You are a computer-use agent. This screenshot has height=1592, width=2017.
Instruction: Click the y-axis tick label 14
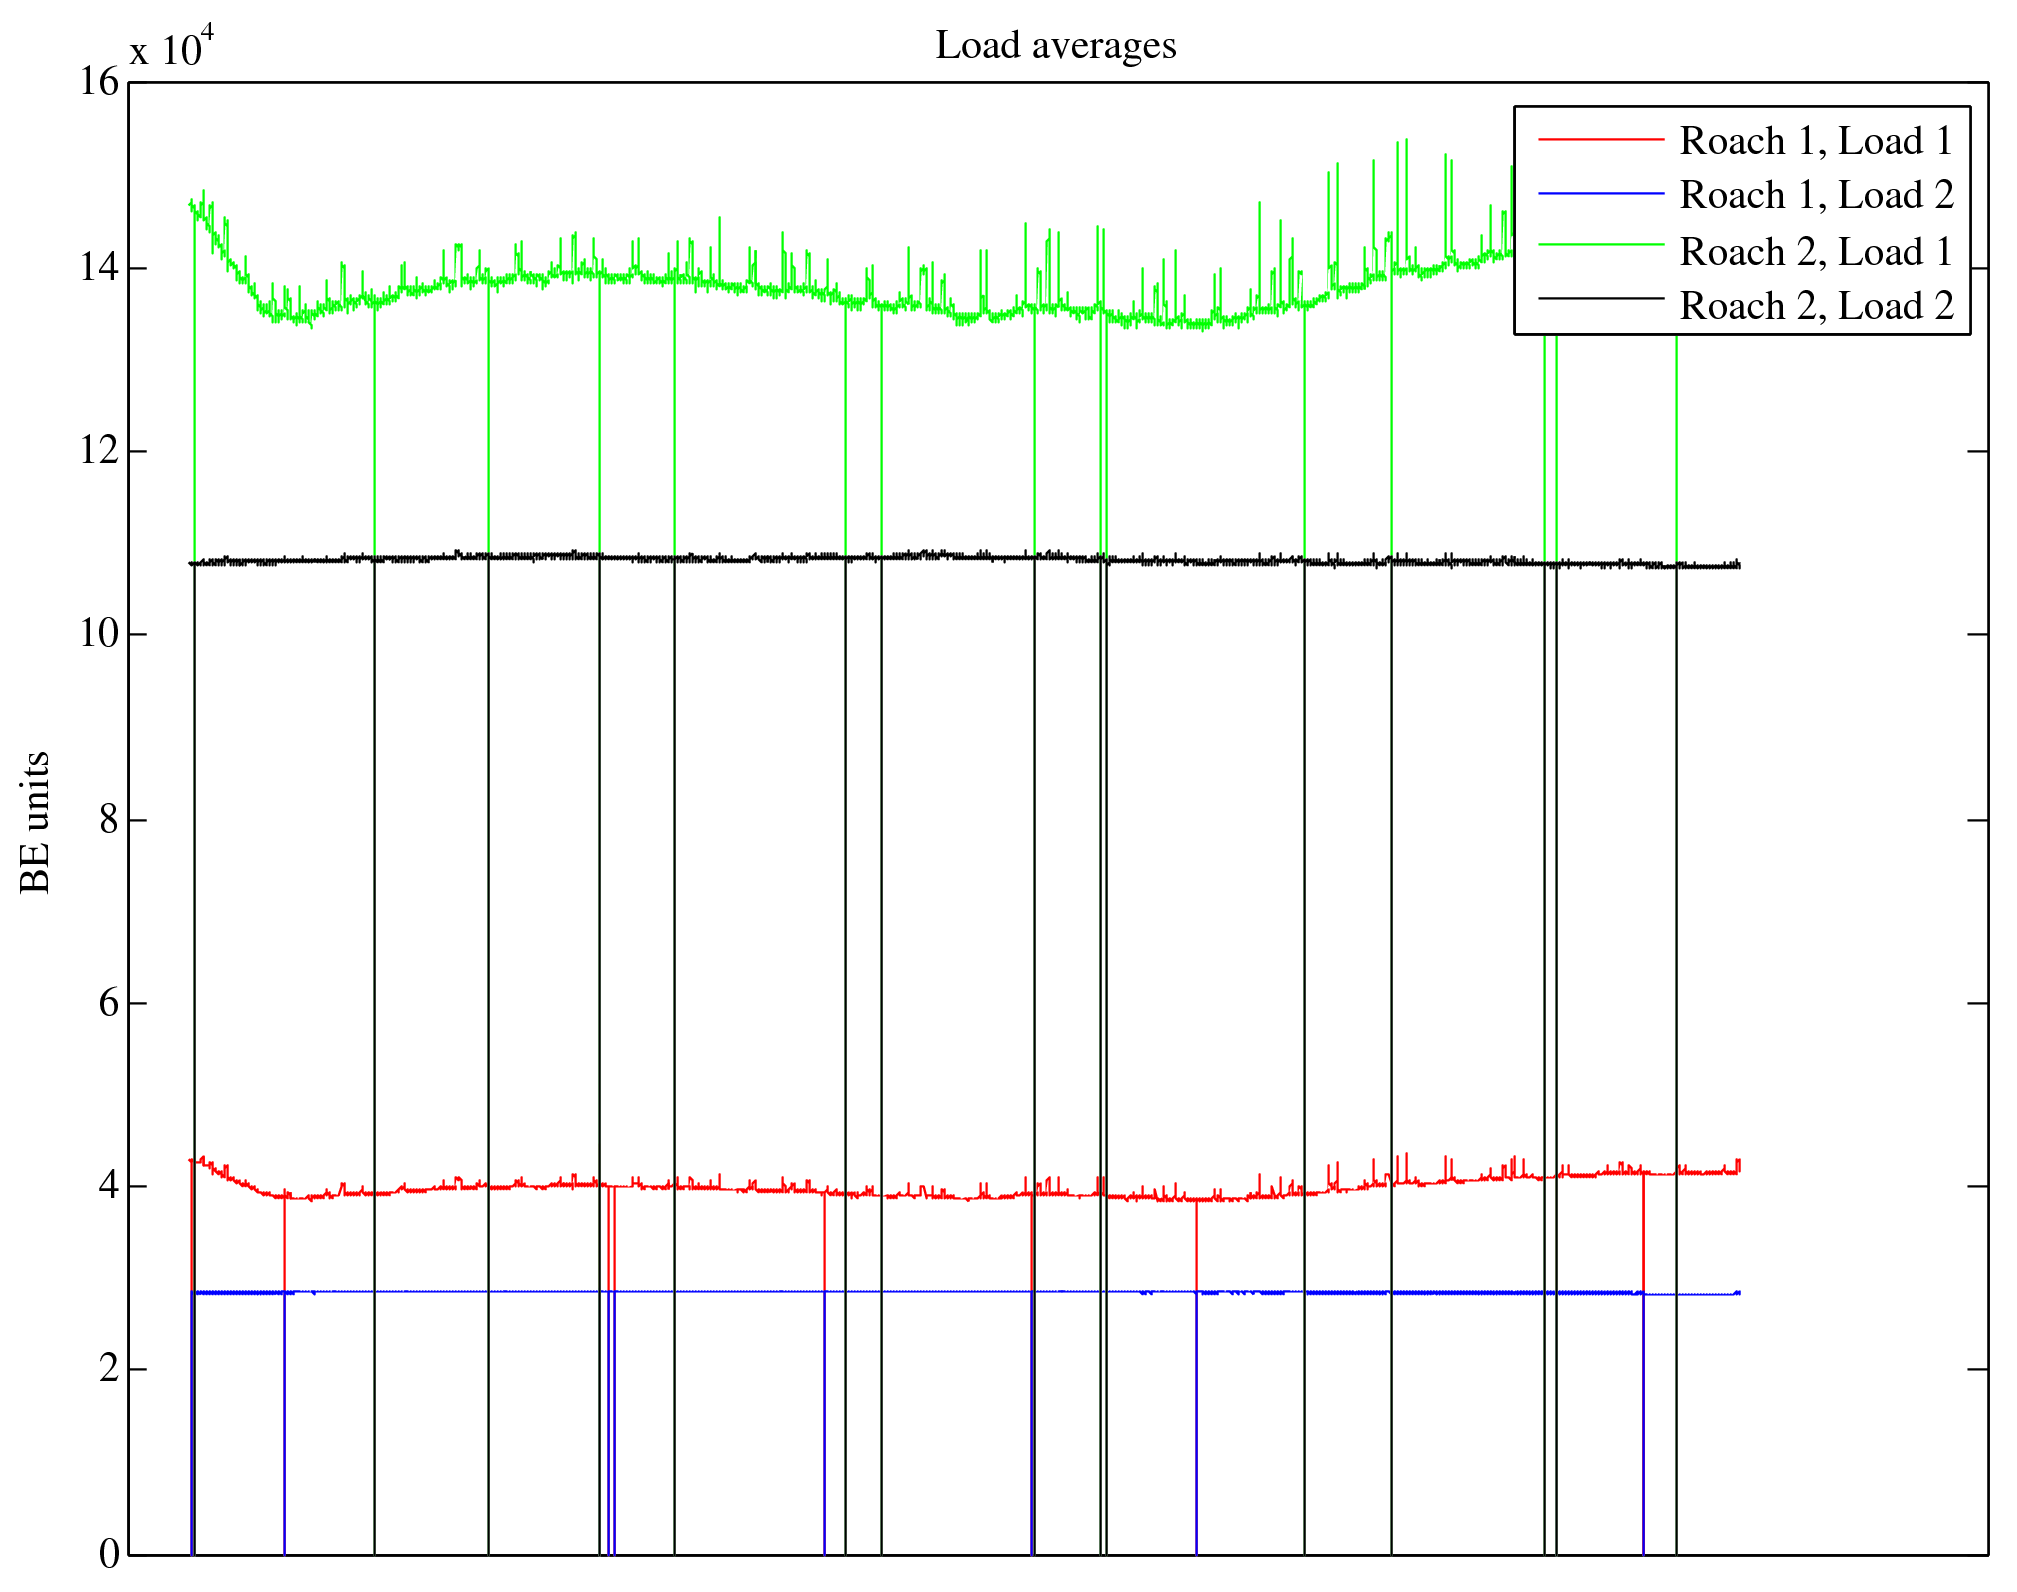point(99,268)
